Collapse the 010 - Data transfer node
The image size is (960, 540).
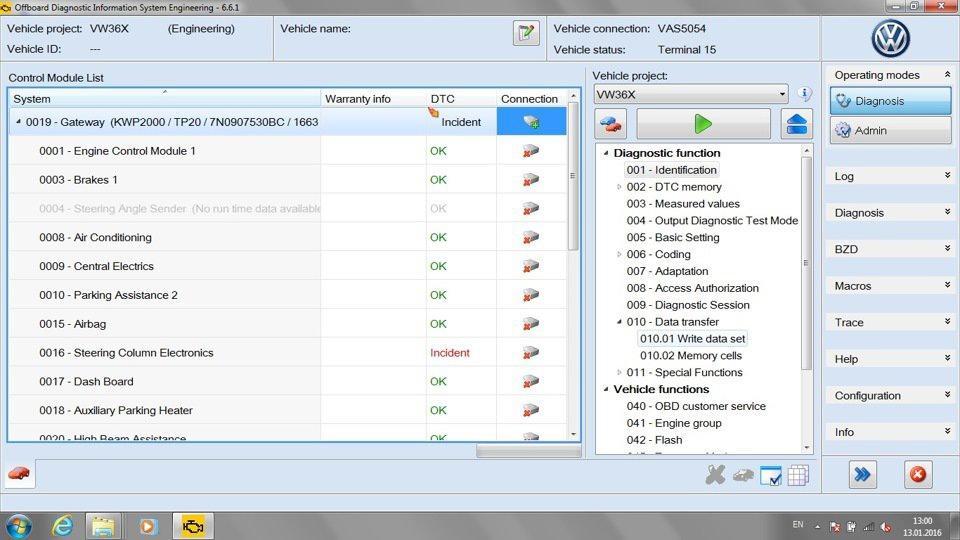click(x=619, y=321)
